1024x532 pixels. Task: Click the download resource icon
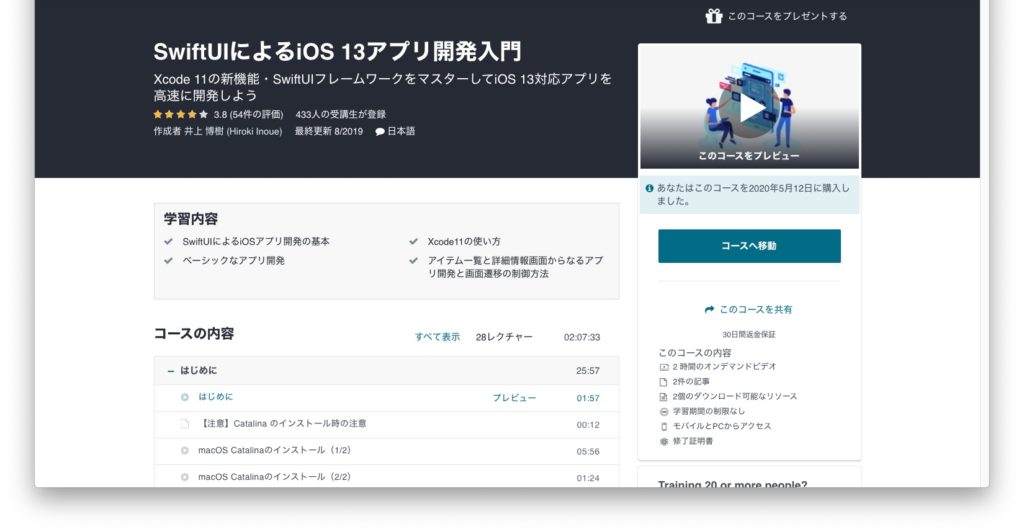click(664, 397)
